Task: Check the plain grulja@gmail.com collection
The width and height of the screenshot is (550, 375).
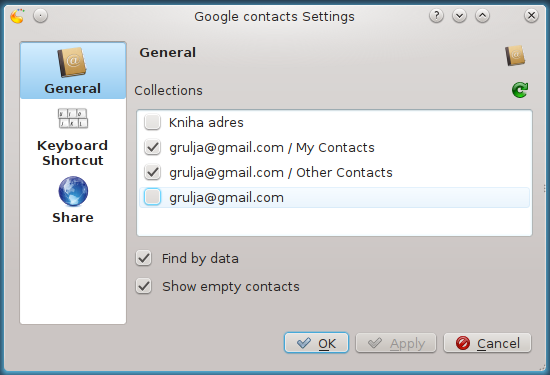Action: point(153,197)
